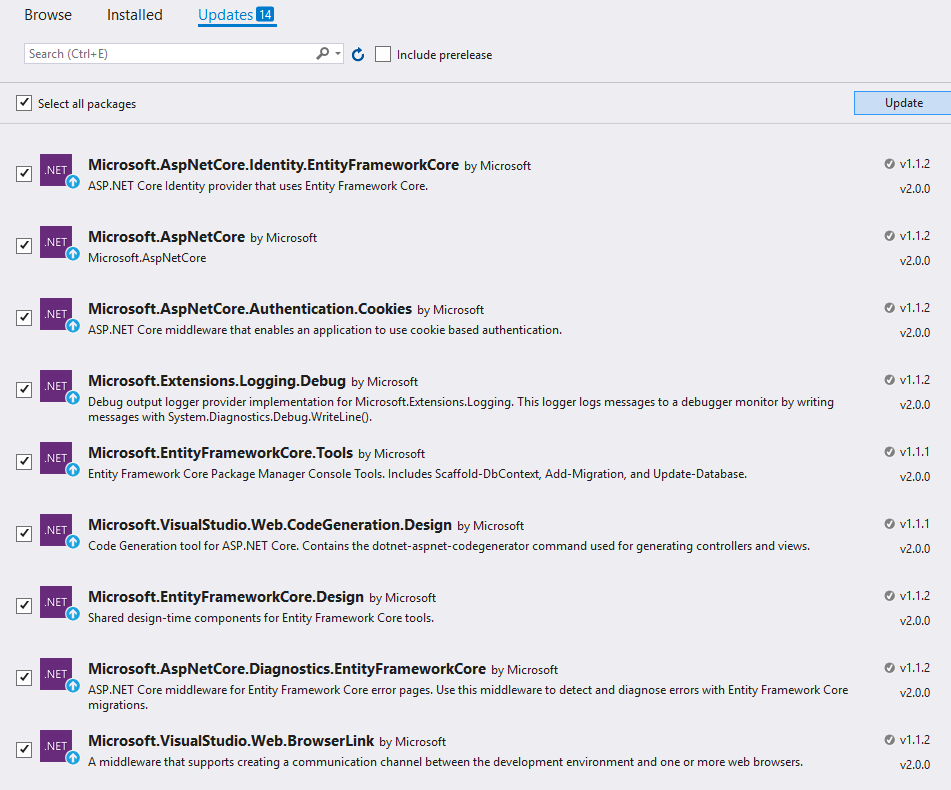The image size is (951, 790).
Task: Click the magnifier search icon
Action: point(323,53)
